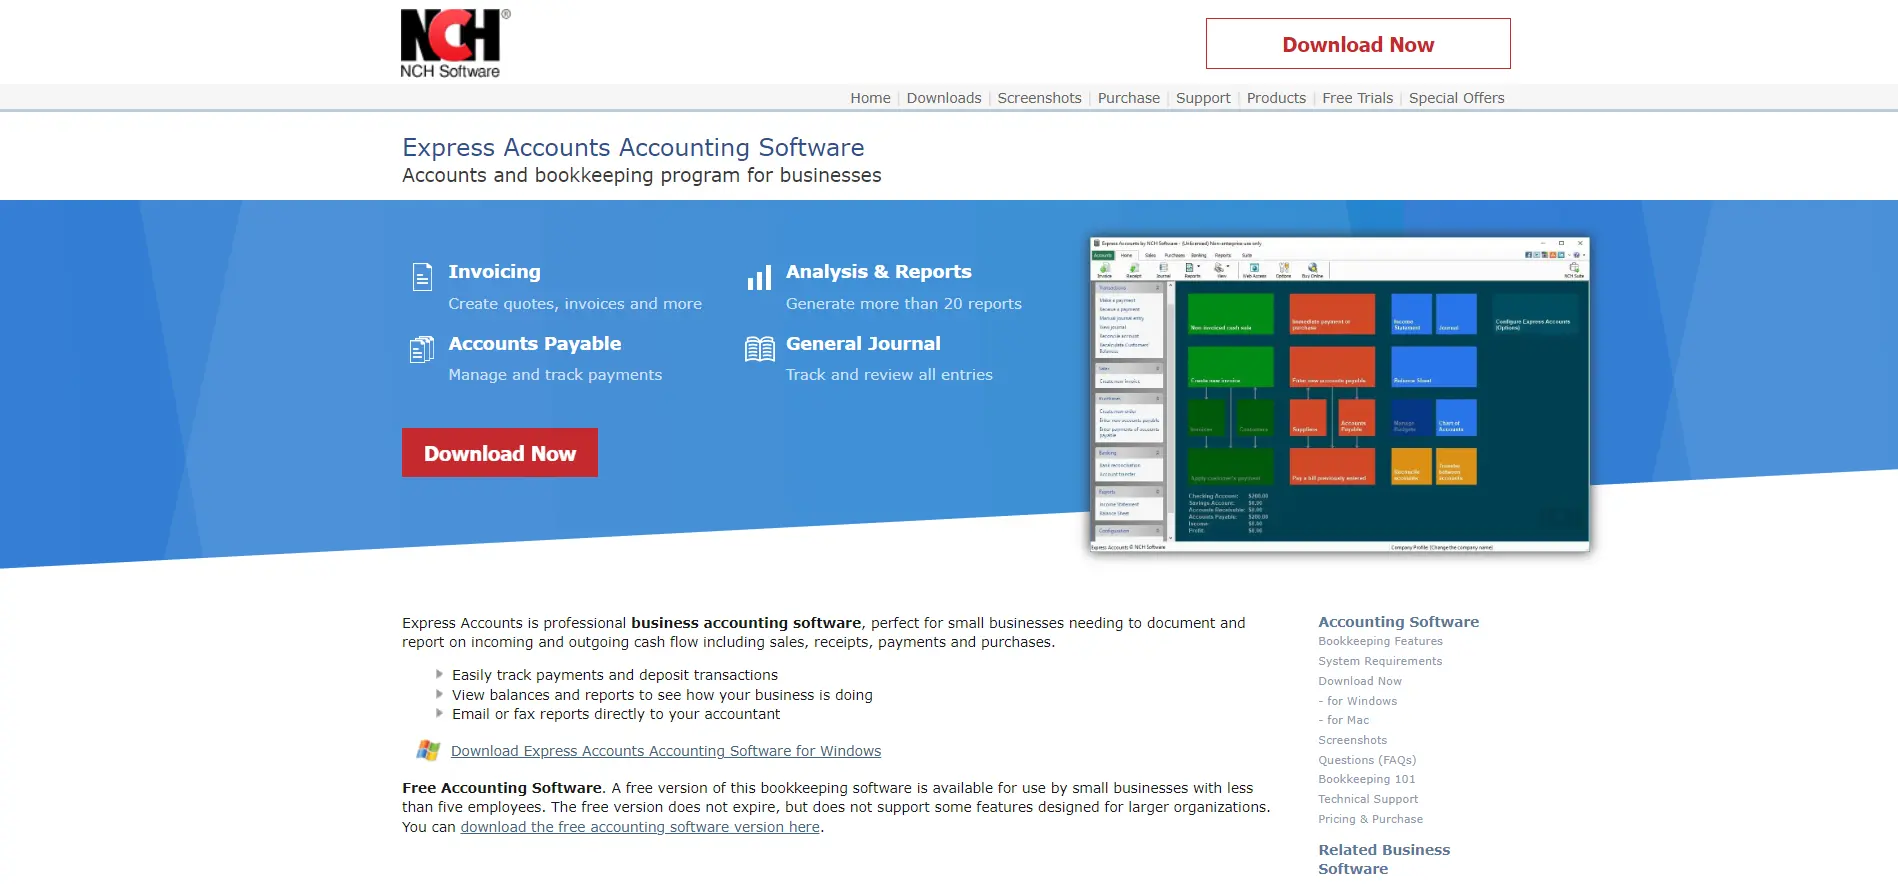Viewport: 1898px width, 884px height.
Task: Open Pricing & Purchase in the sidebar
Action: pos(1370,819)
